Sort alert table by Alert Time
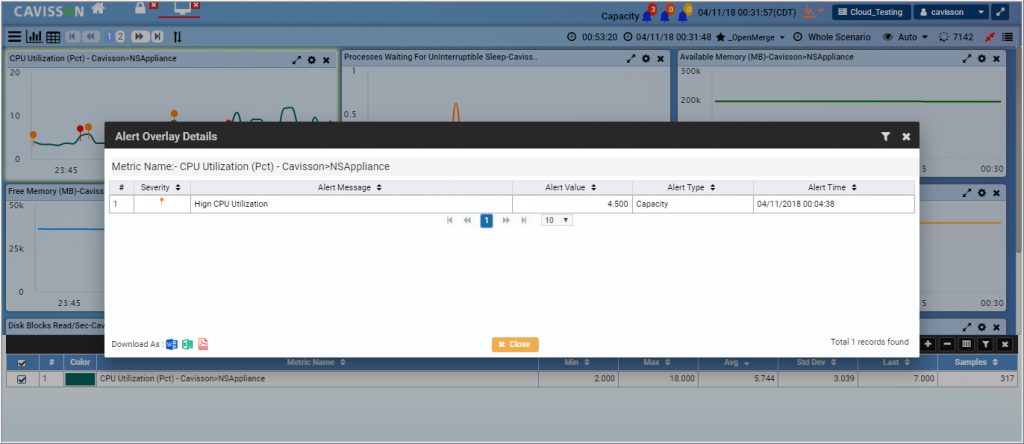 pyautogui.click(x=833, y=187)
